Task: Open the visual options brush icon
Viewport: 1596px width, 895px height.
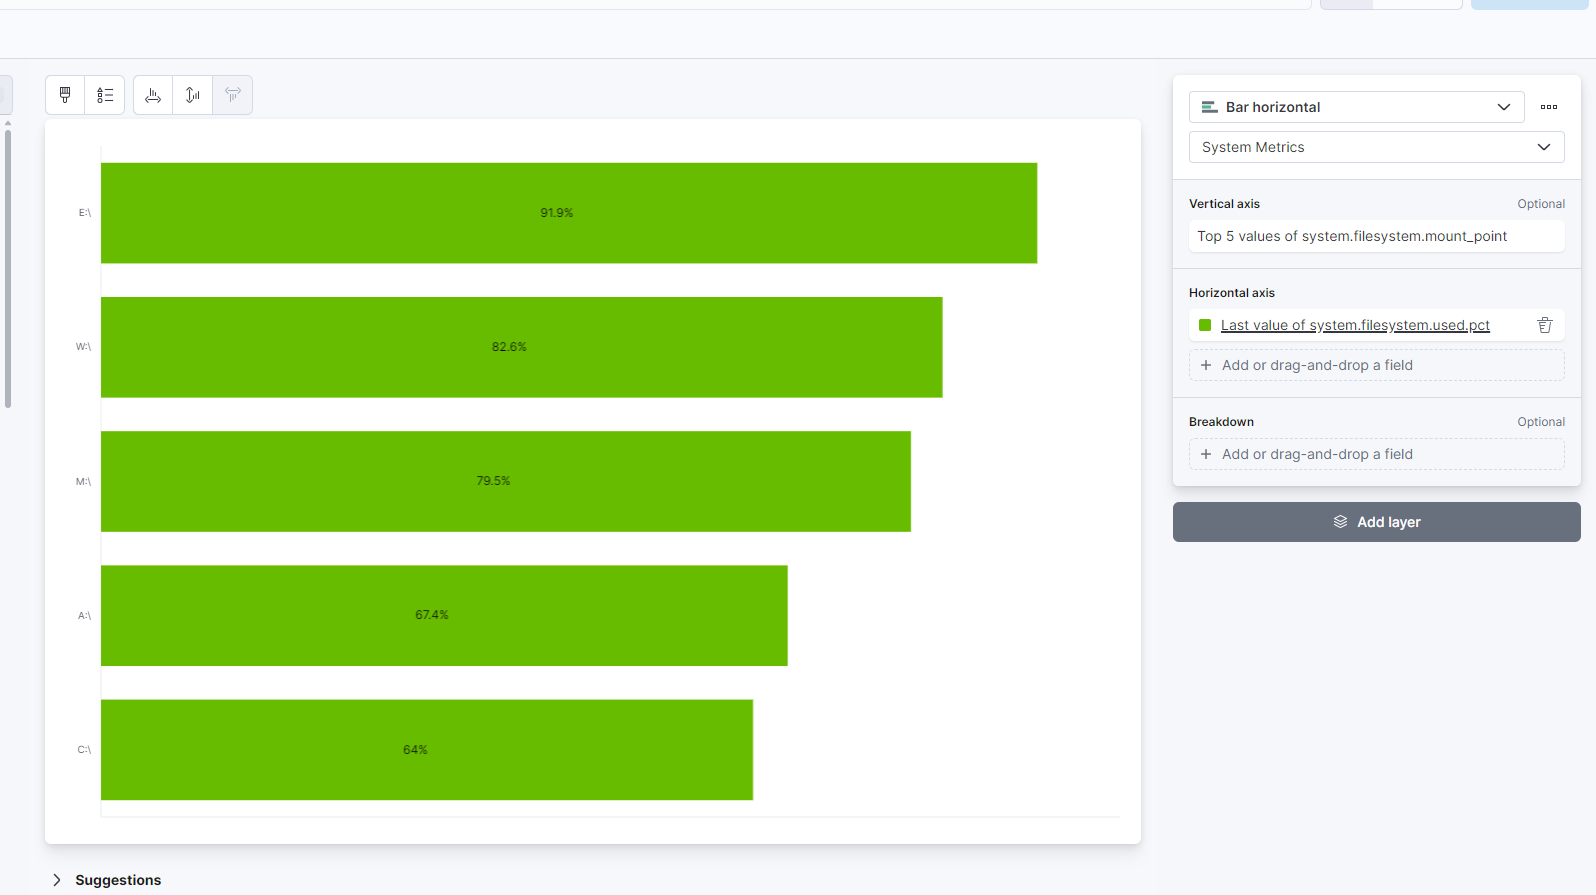Action: (65, 95)
